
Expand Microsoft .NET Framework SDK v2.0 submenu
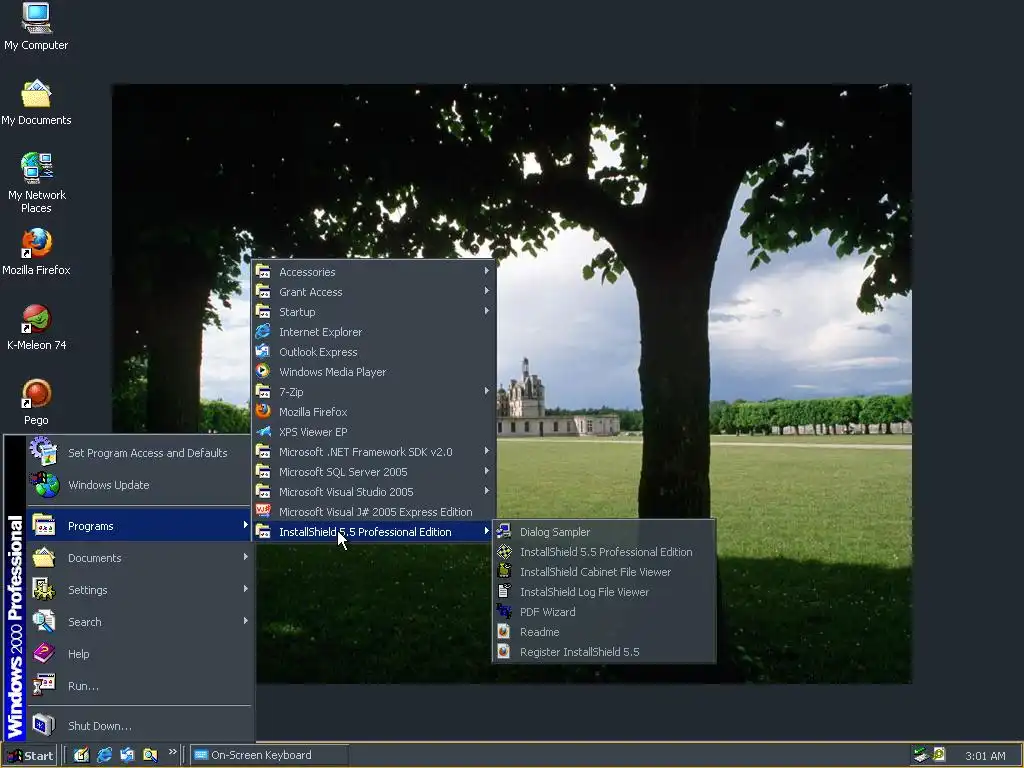374,452
